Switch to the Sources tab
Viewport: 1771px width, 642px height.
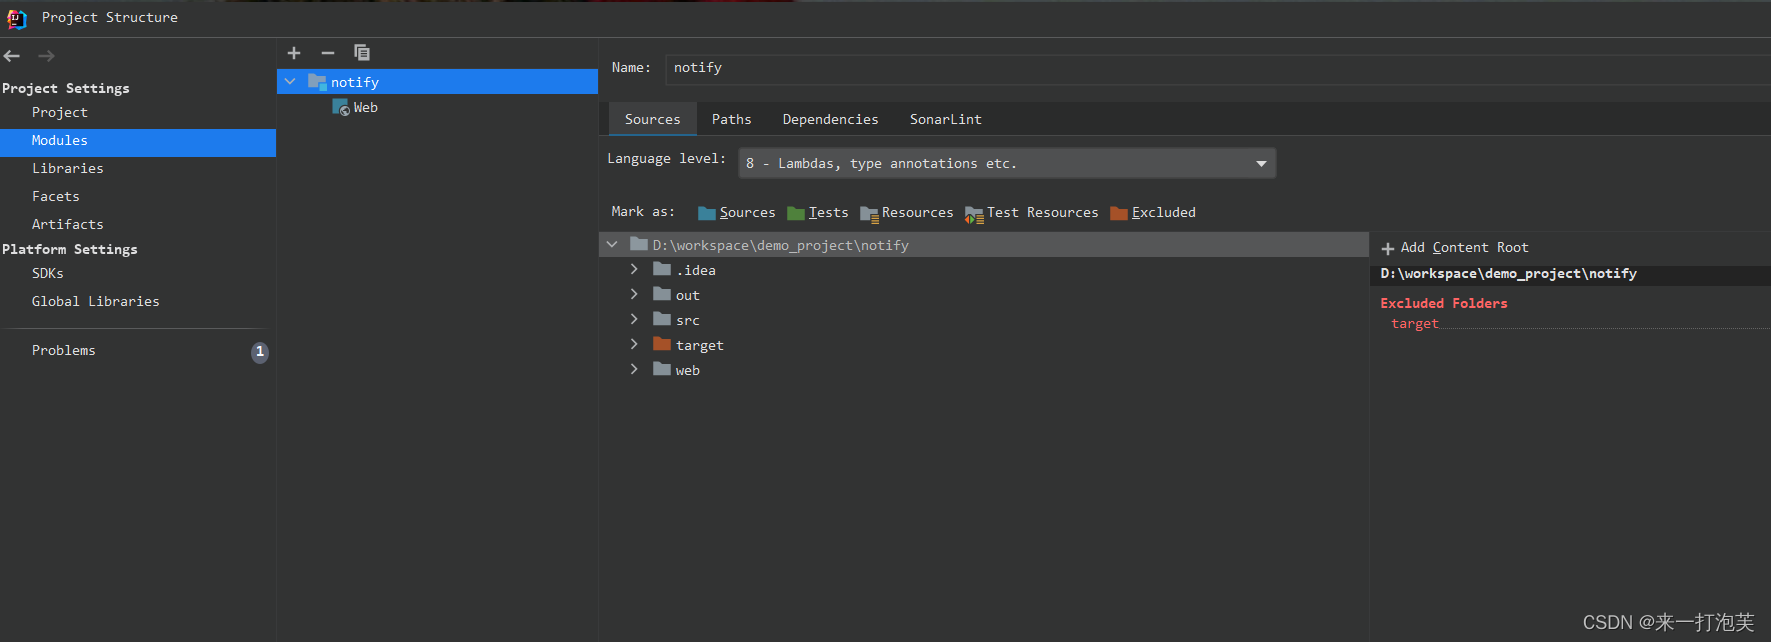tap(653, 119)
